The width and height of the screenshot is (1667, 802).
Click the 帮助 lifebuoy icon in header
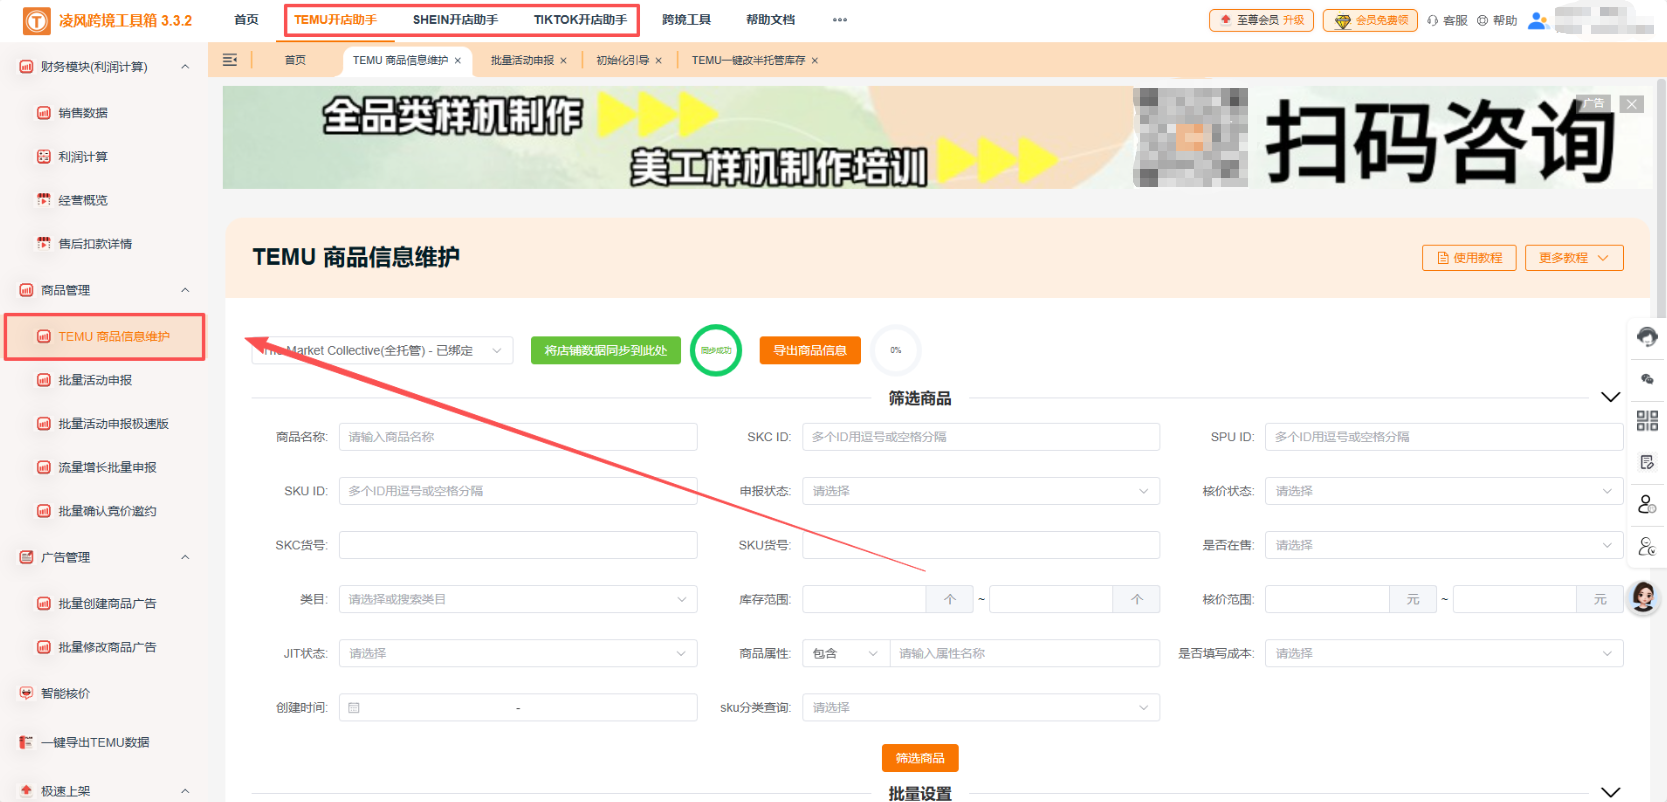[1482, 20]
